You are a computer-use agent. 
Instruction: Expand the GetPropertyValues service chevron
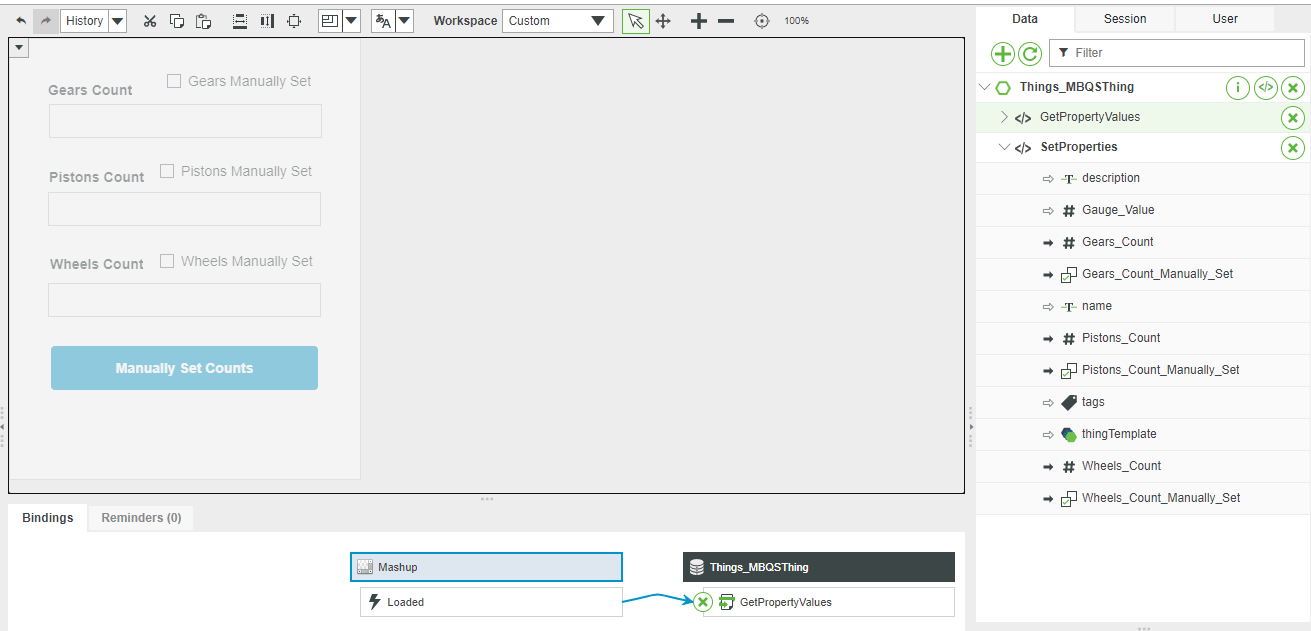(x=1004, y=117)
